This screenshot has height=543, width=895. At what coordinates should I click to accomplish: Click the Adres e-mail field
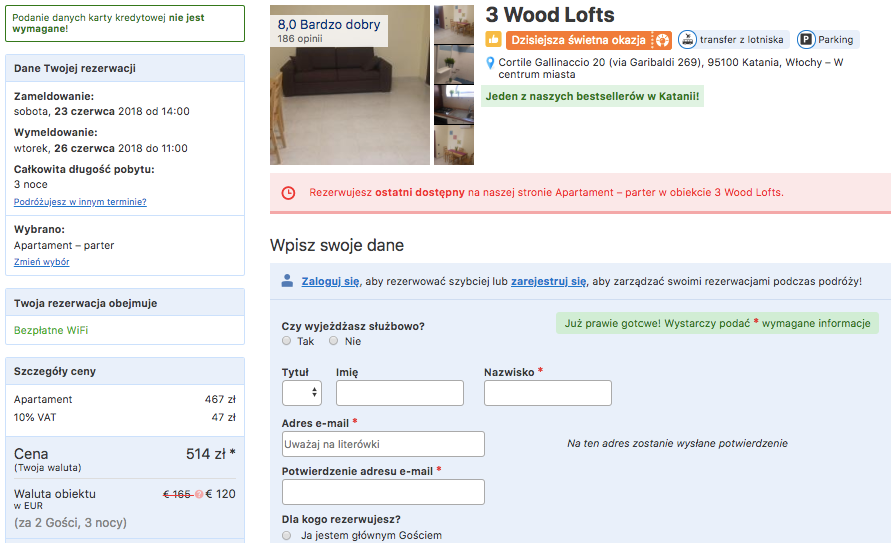click(383, 444)
